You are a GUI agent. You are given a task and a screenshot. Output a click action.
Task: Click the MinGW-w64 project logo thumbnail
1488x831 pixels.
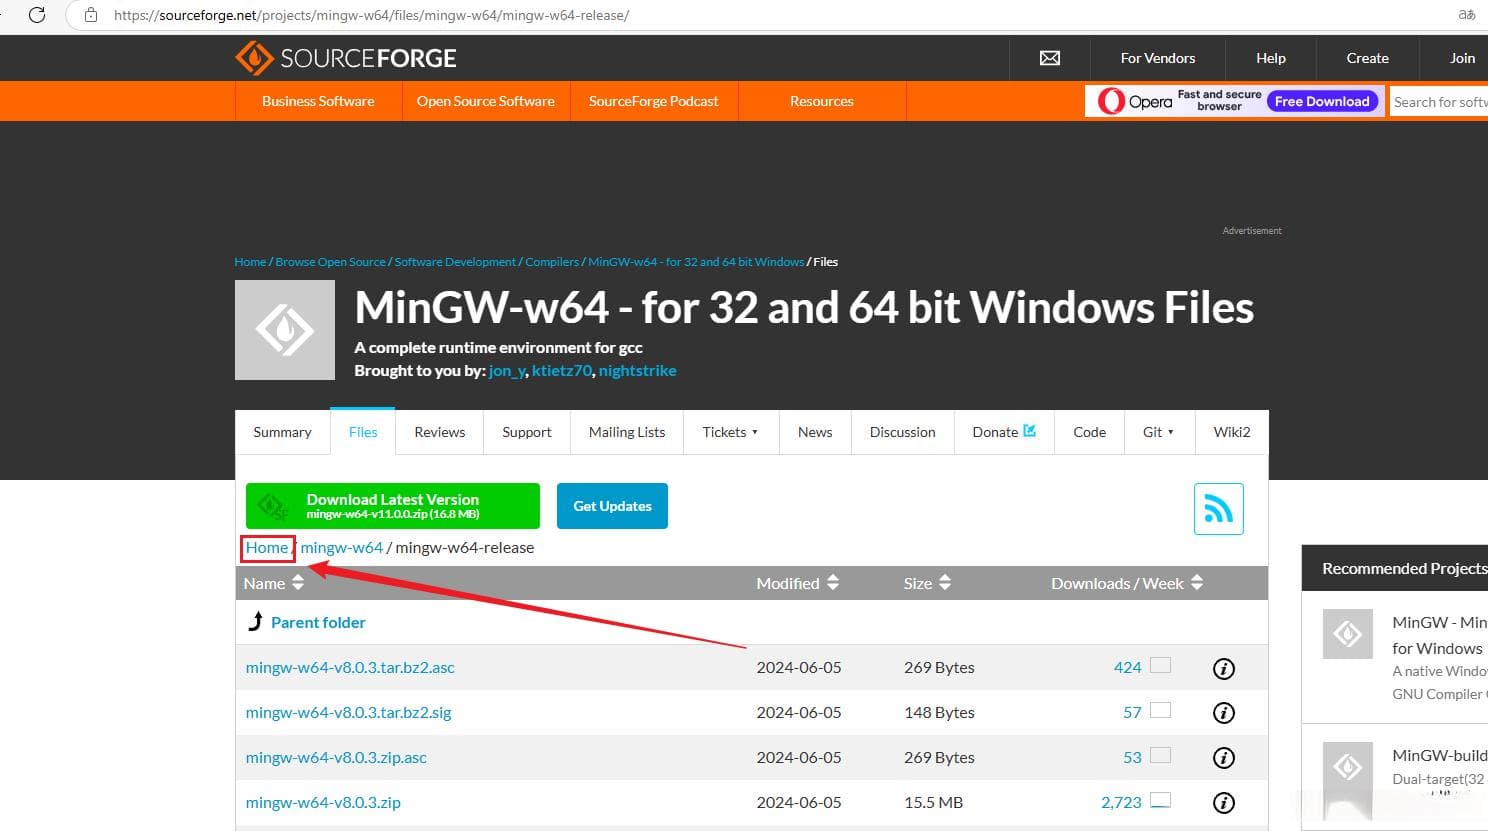[x=285, y=330]
